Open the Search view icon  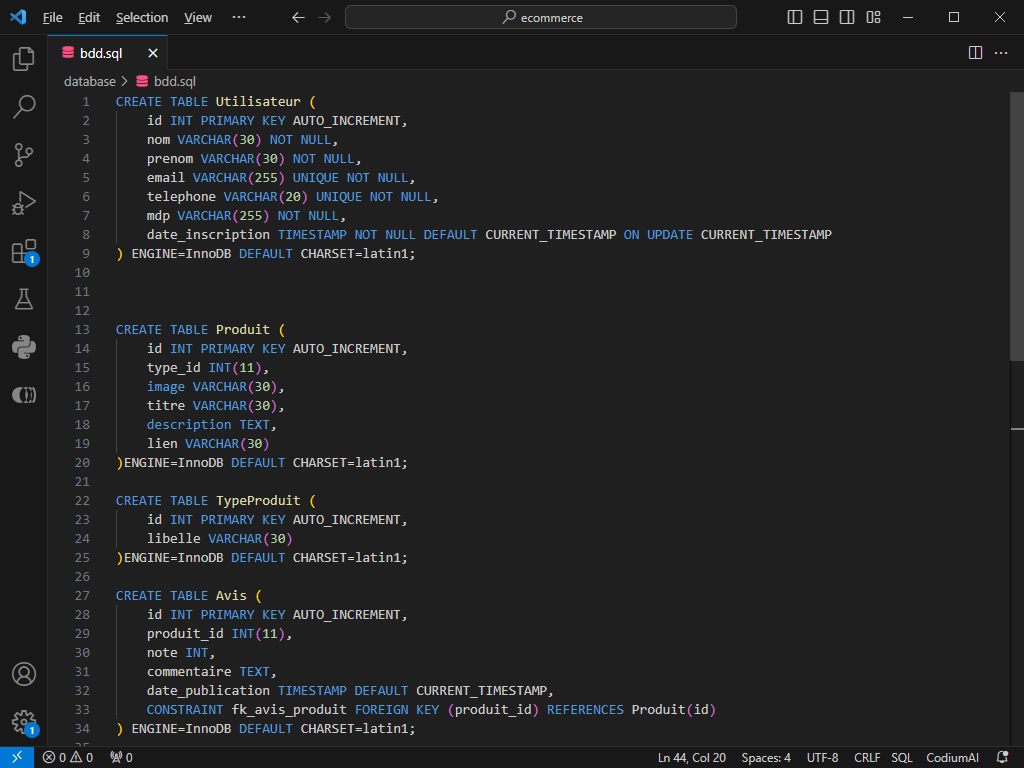tap(24, 107)
